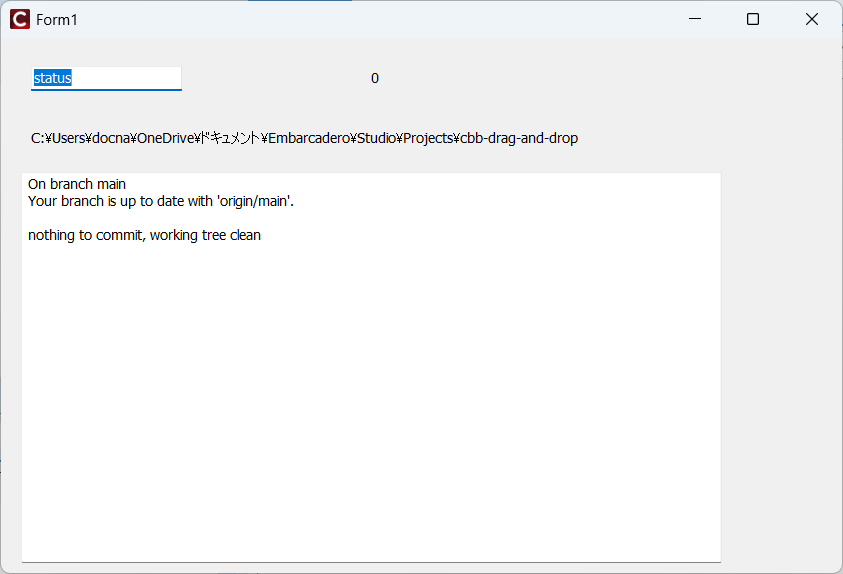843x574 pixels.
Task: Click the '0' exit code label
Action: 375,79
